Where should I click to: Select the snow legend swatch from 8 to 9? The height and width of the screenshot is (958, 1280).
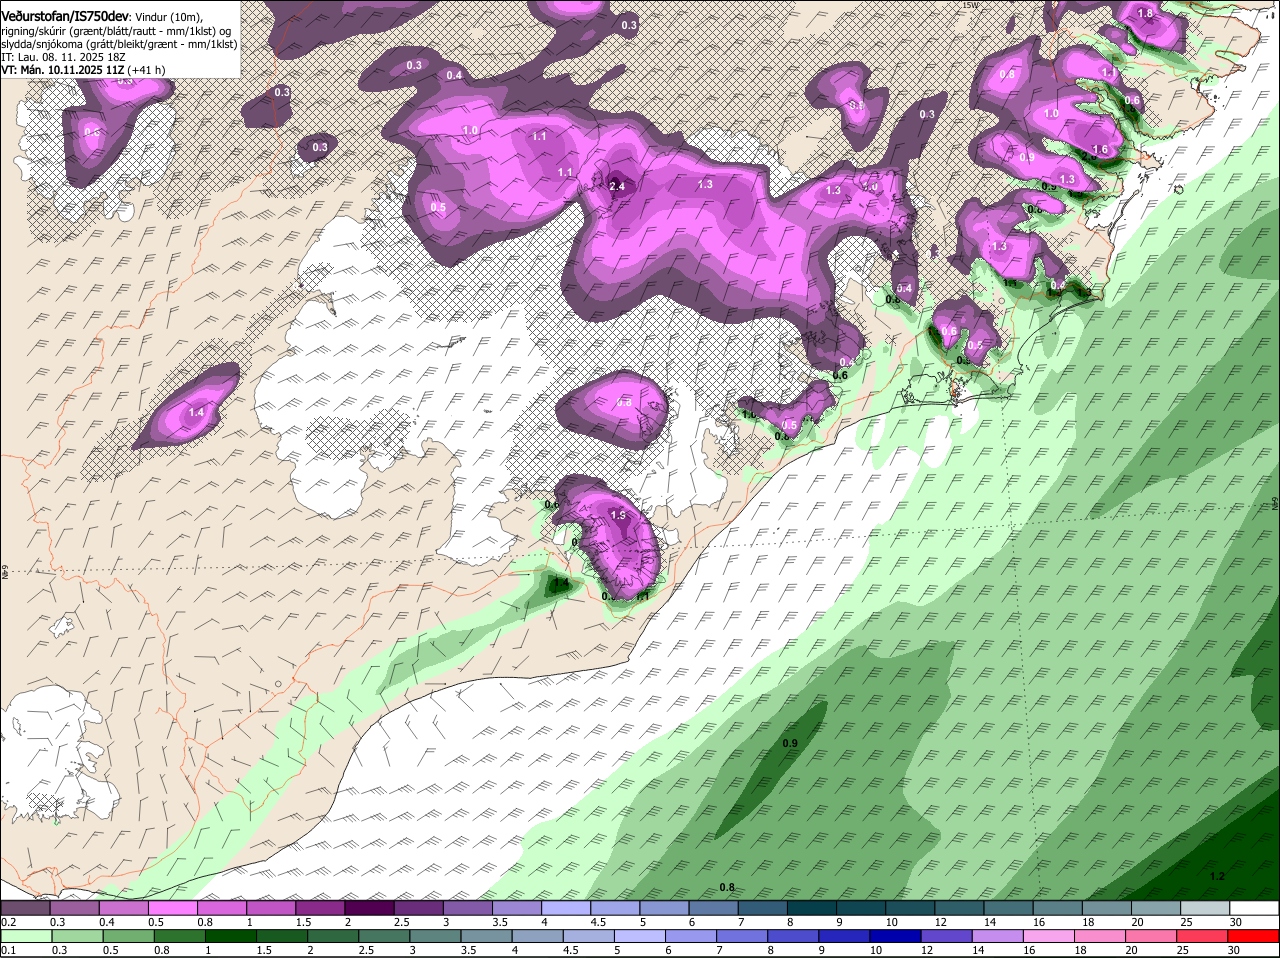coord(812,908)
